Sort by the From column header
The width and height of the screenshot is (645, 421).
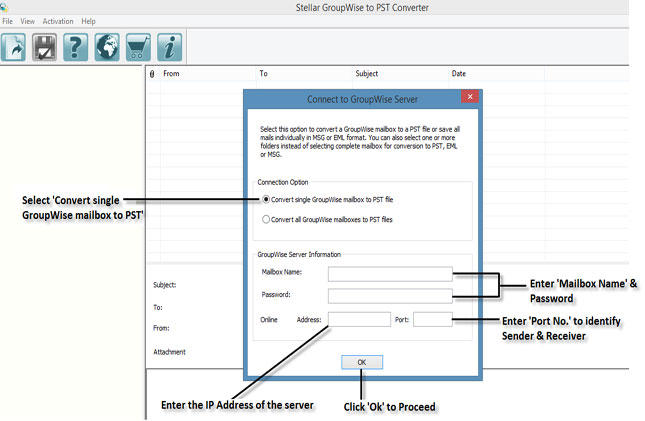pyautogui.click(x=171, y=74)
